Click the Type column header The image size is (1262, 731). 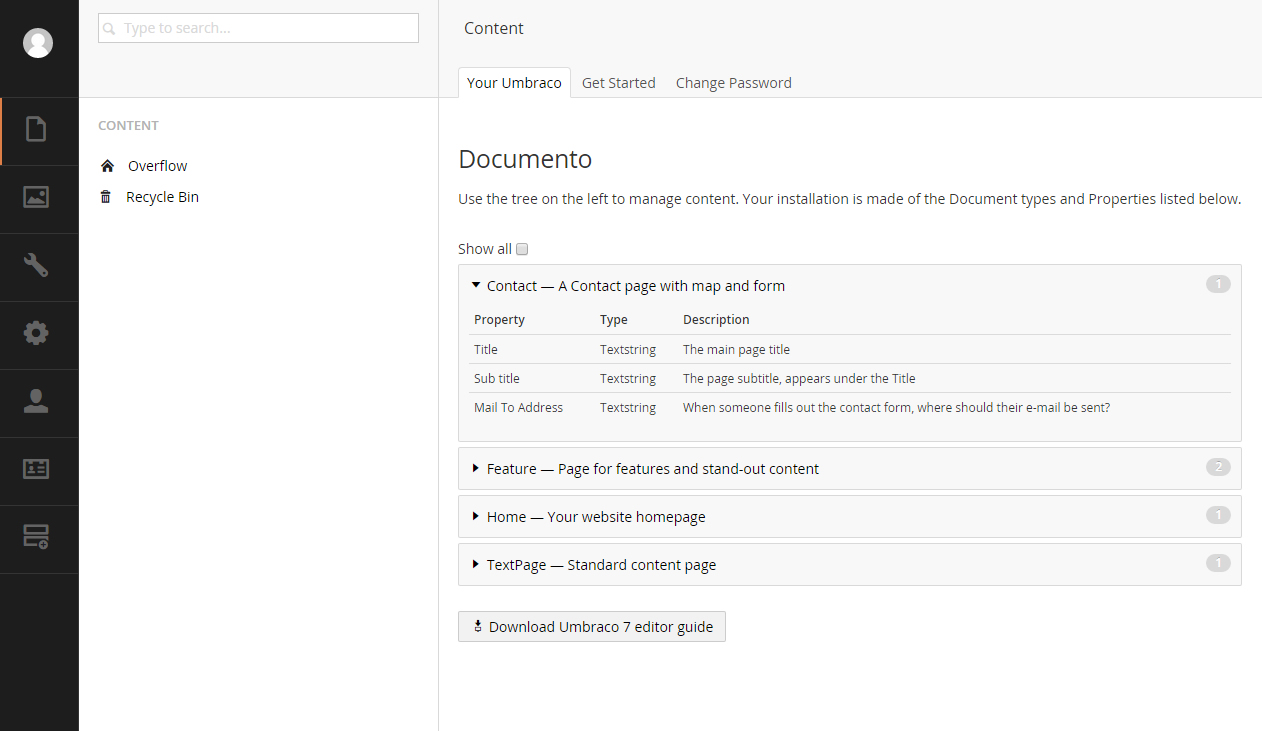[614, 320]
